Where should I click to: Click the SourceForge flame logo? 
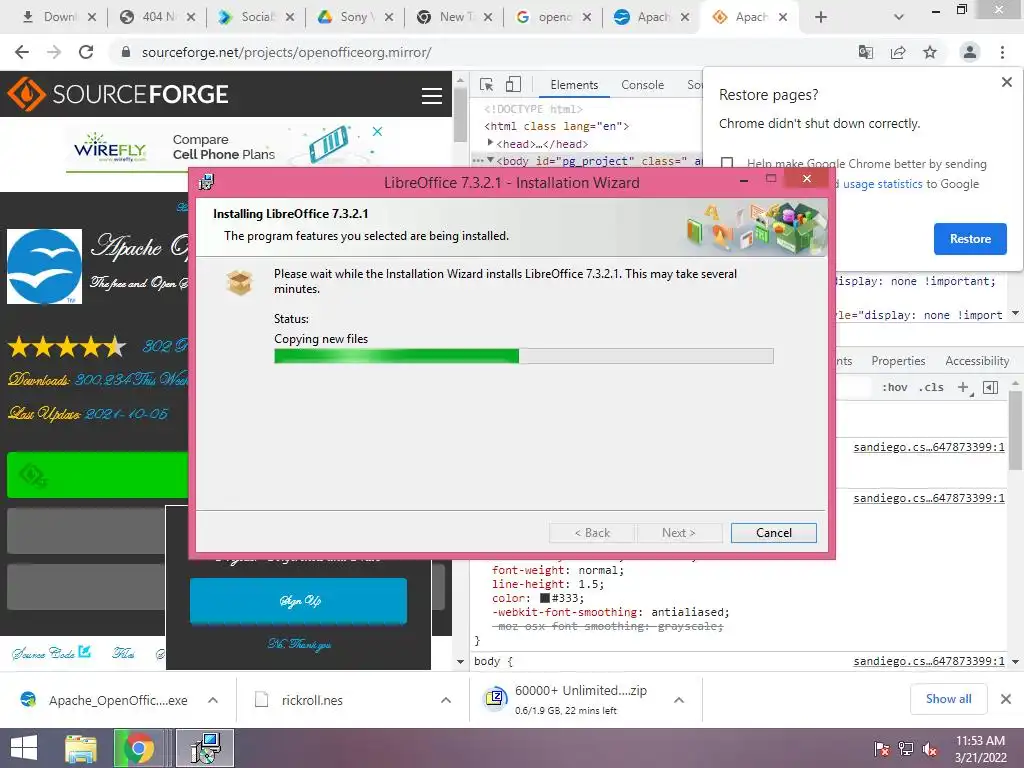(x=26, y=94)
